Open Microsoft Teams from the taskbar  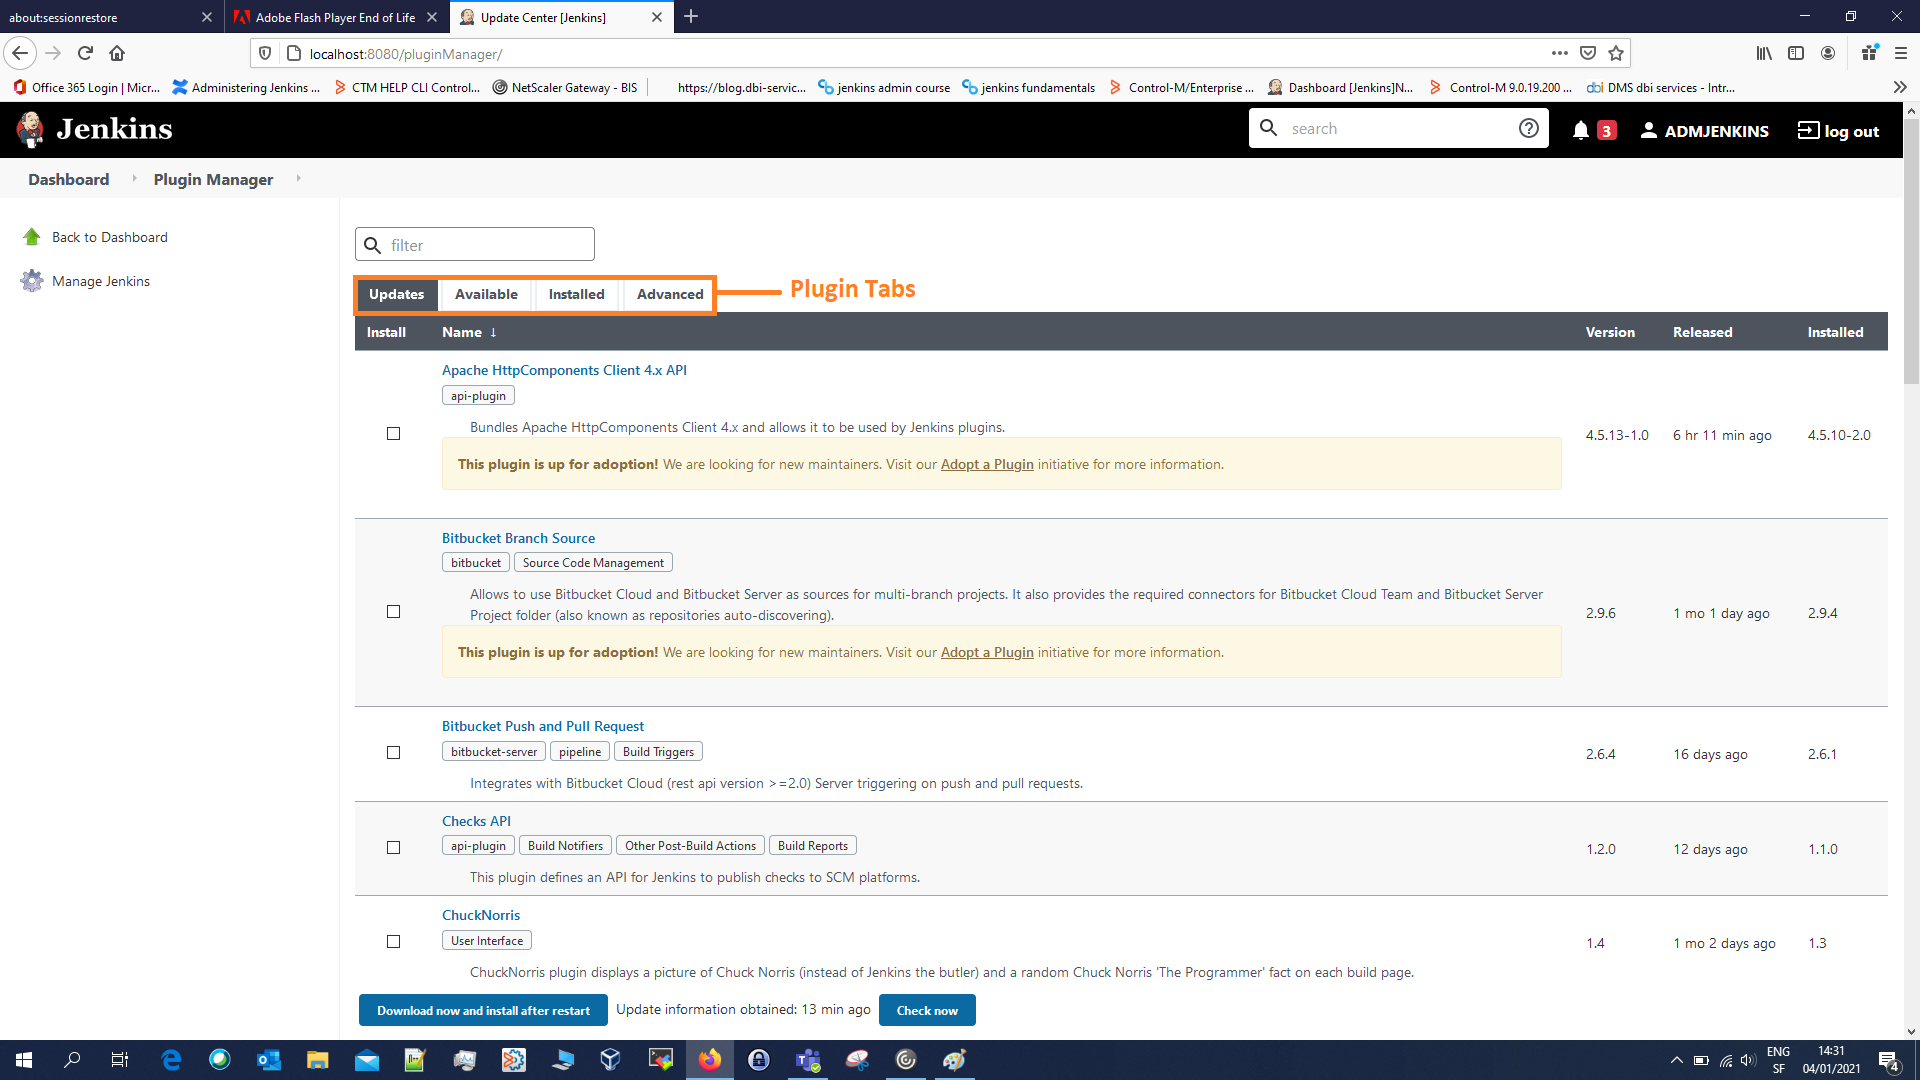[x=808, y=1060]
